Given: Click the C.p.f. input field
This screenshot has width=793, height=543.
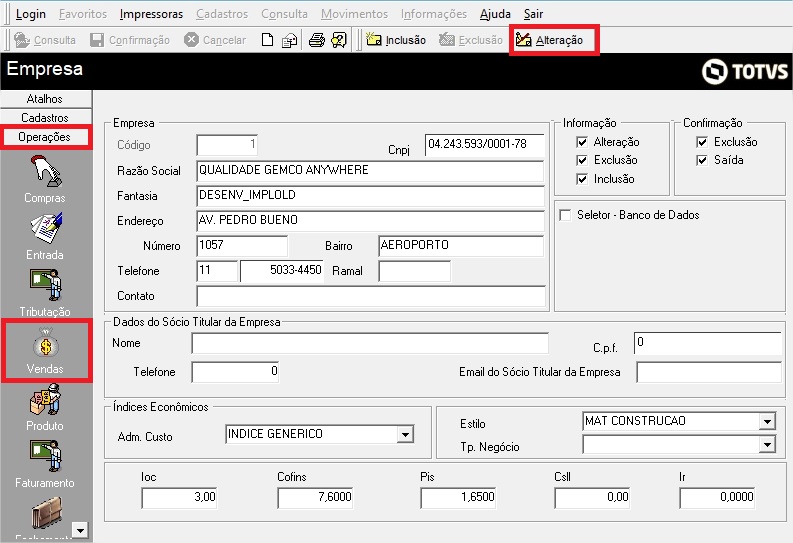Looking at the screenshot, I should (x=708, y=343).
